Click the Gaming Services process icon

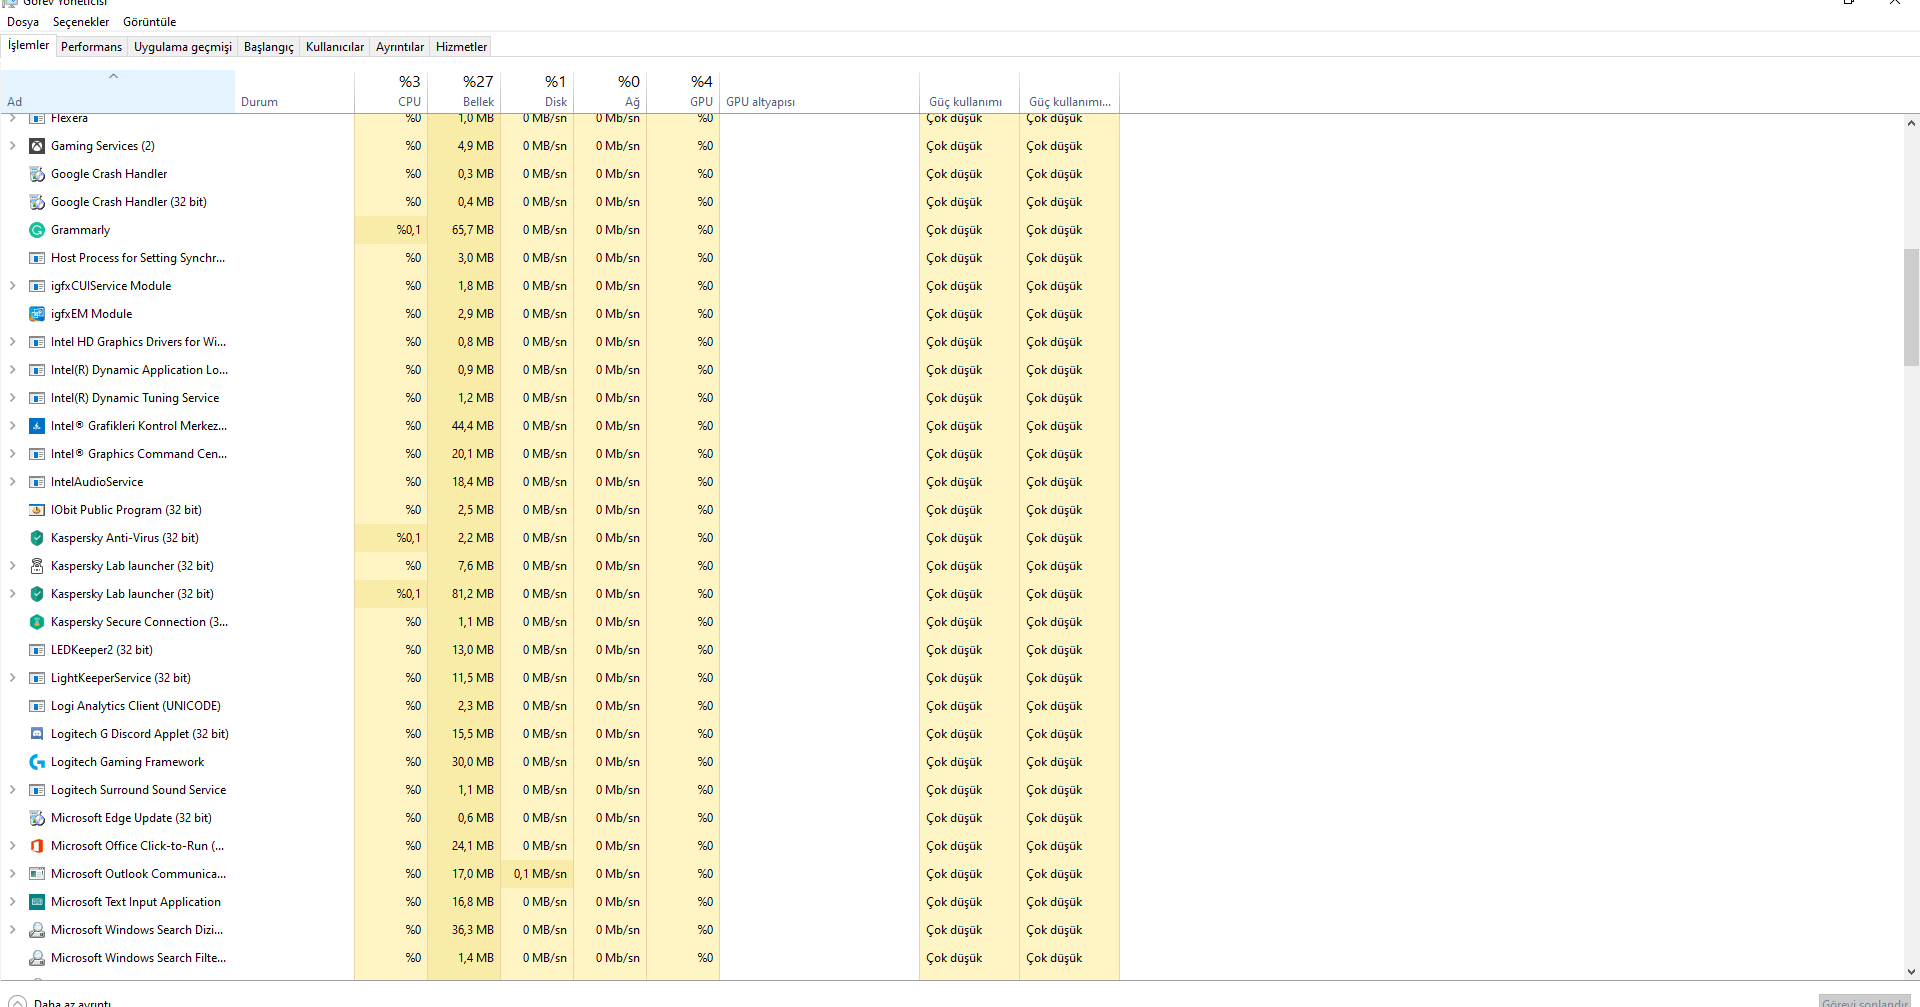tap(37, 146)
